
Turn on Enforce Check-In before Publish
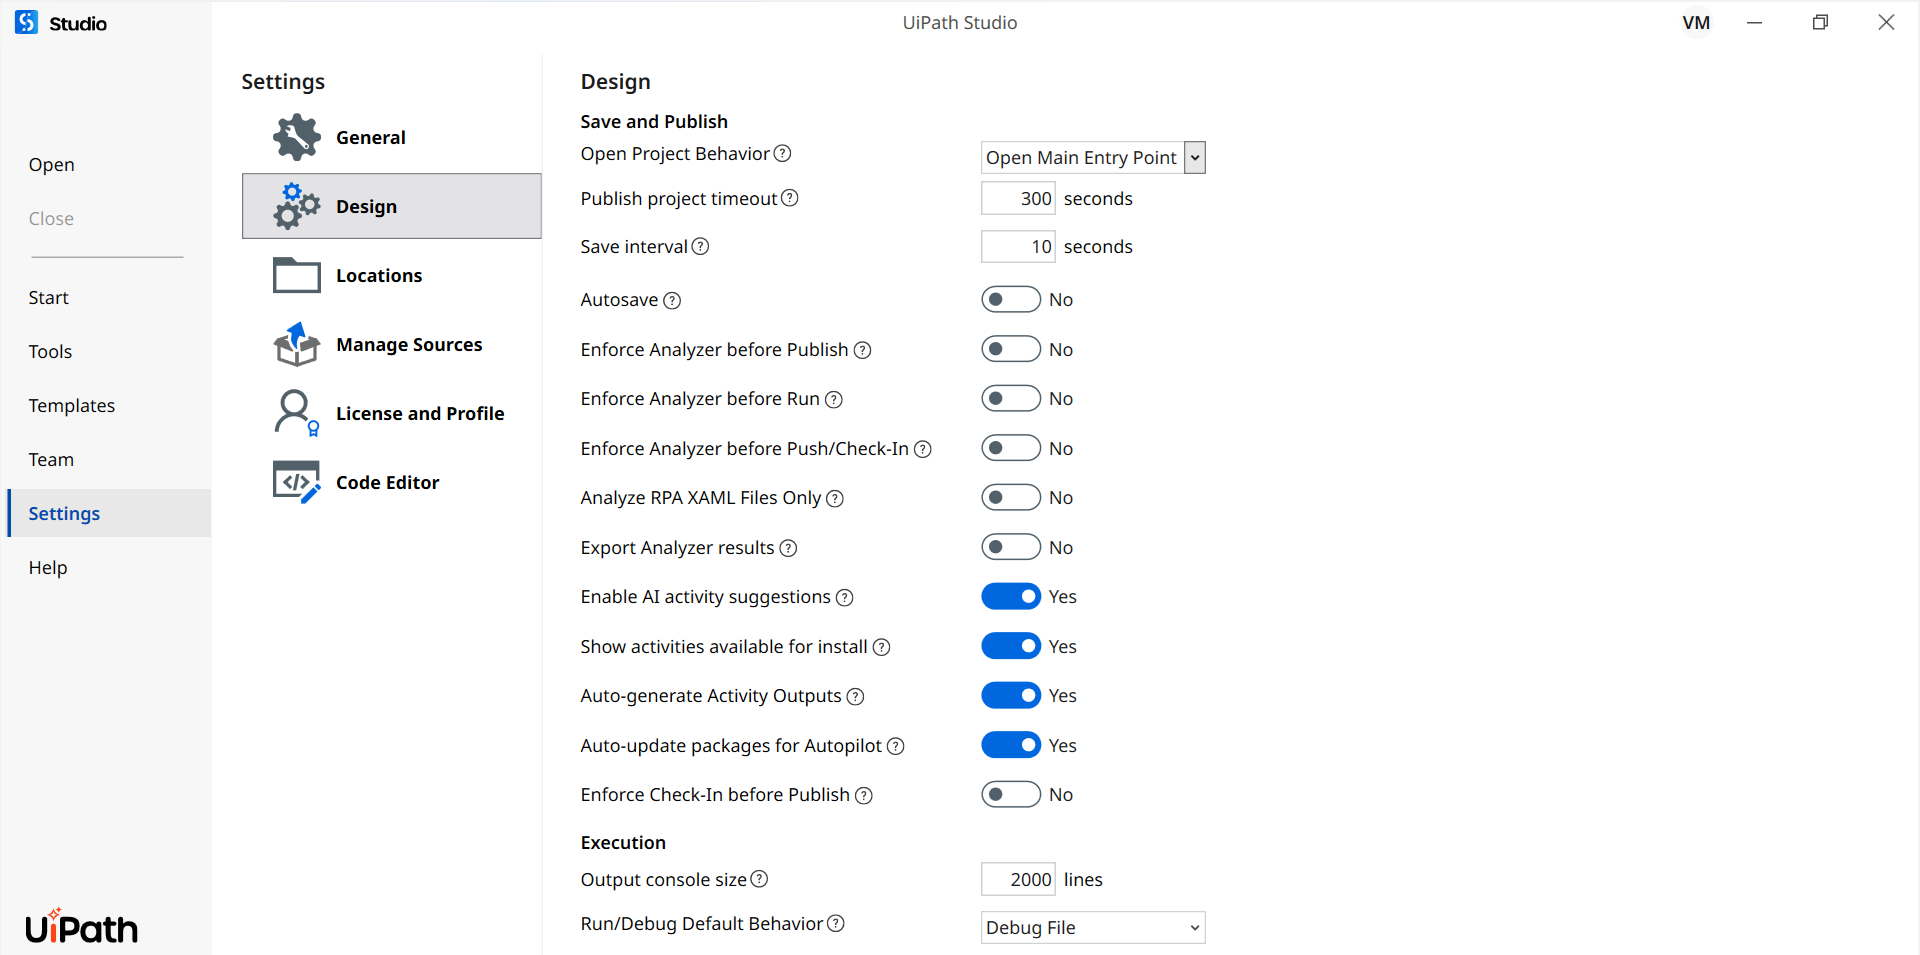click(1011, 795)
